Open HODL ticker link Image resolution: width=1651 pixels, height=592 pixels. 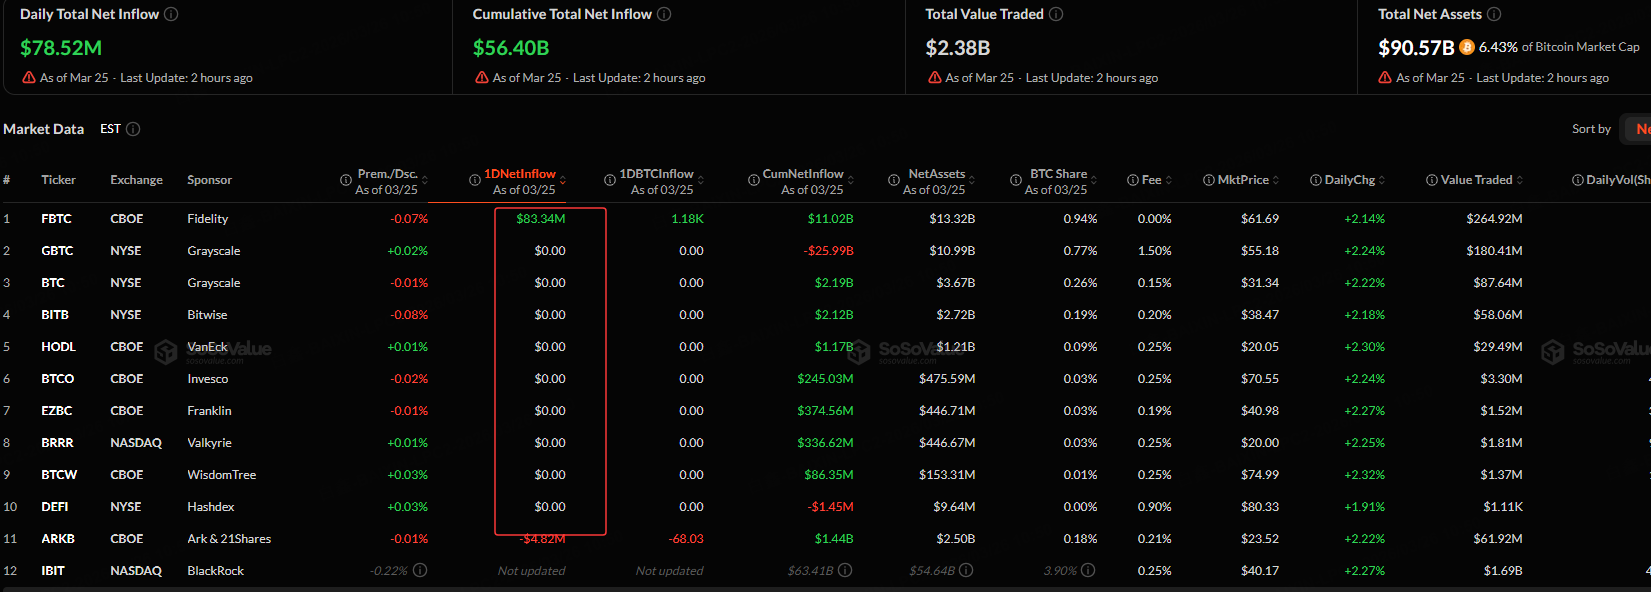point(58,346)
